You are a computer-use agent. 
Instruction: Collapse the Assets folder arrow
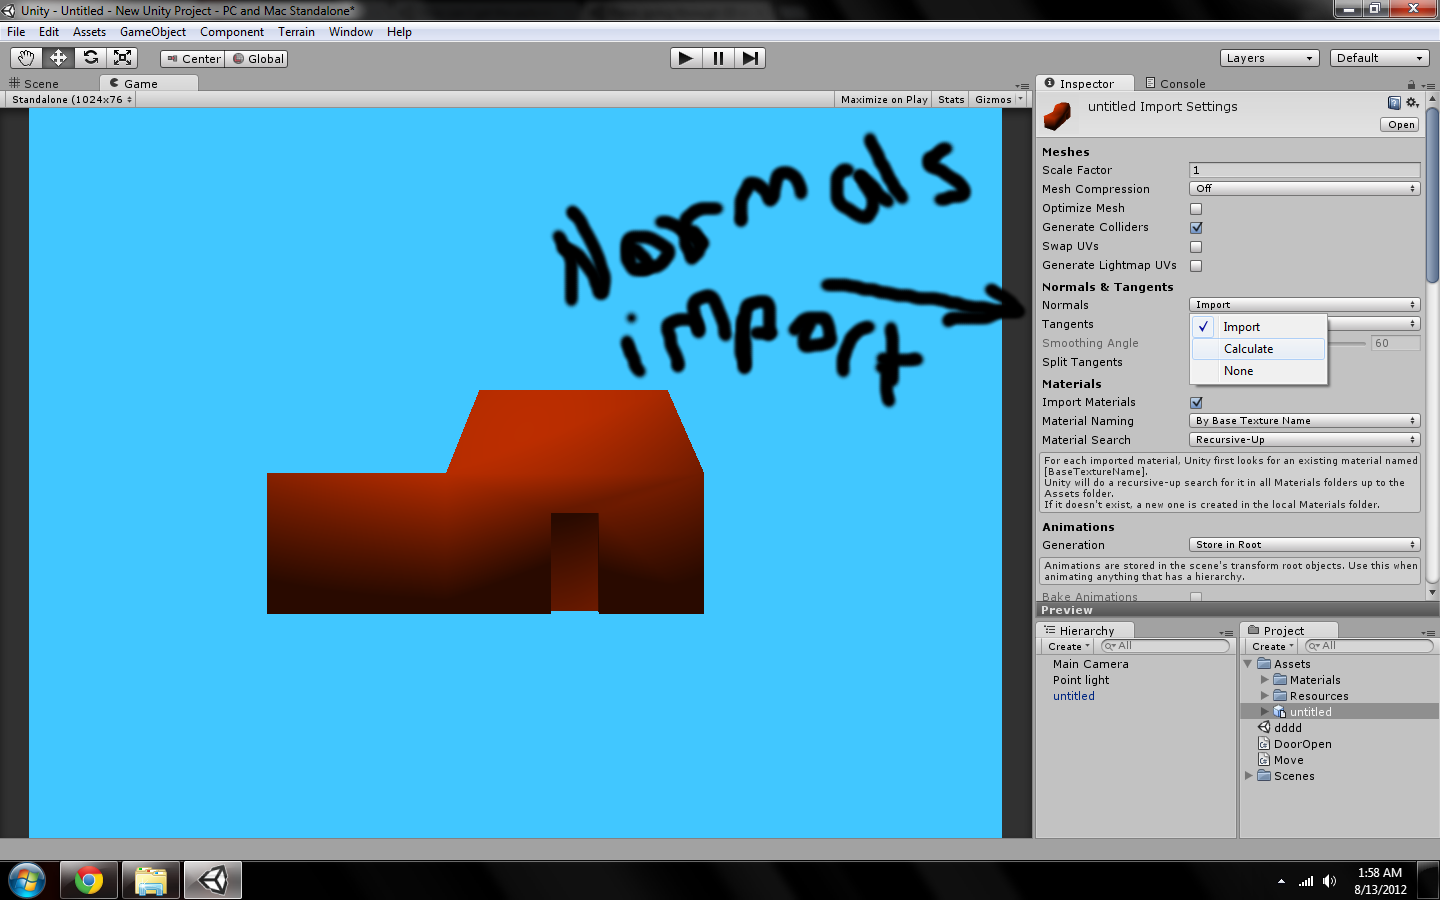pos(1248,664)
